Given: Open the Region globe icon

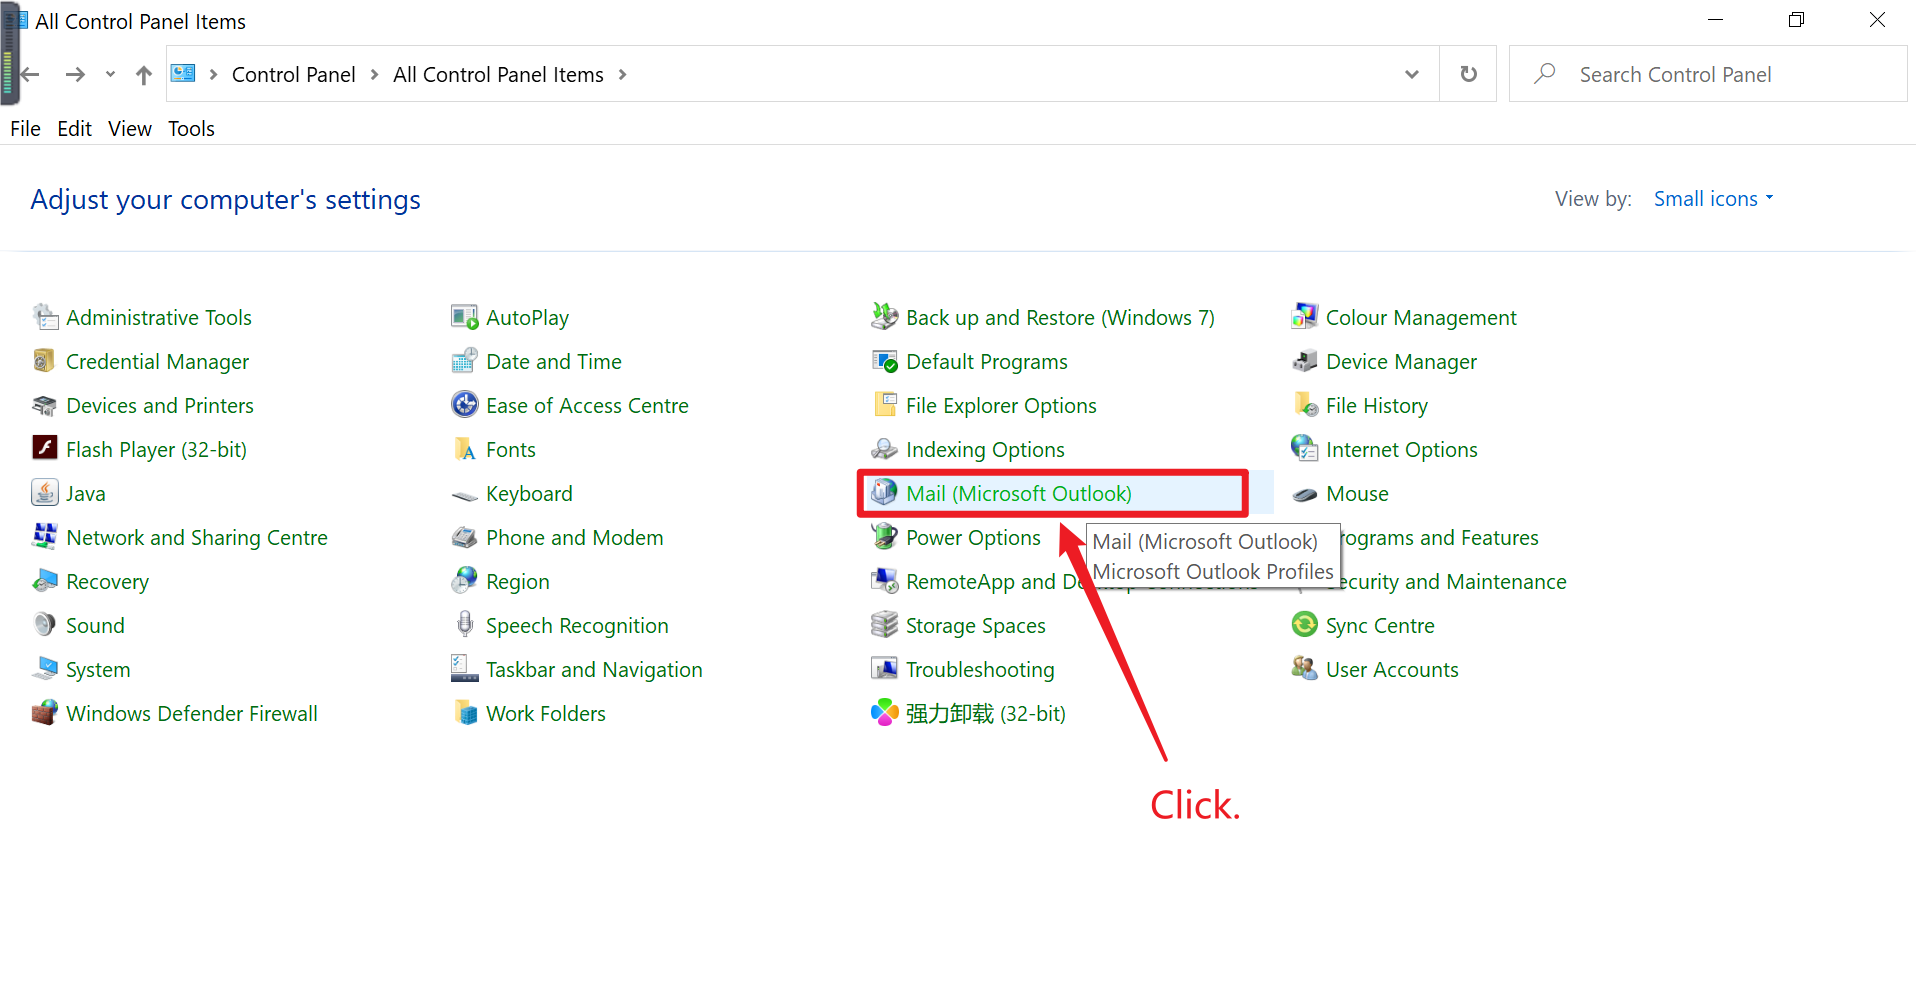Looking at the screenshot, I should coord(465,581).
